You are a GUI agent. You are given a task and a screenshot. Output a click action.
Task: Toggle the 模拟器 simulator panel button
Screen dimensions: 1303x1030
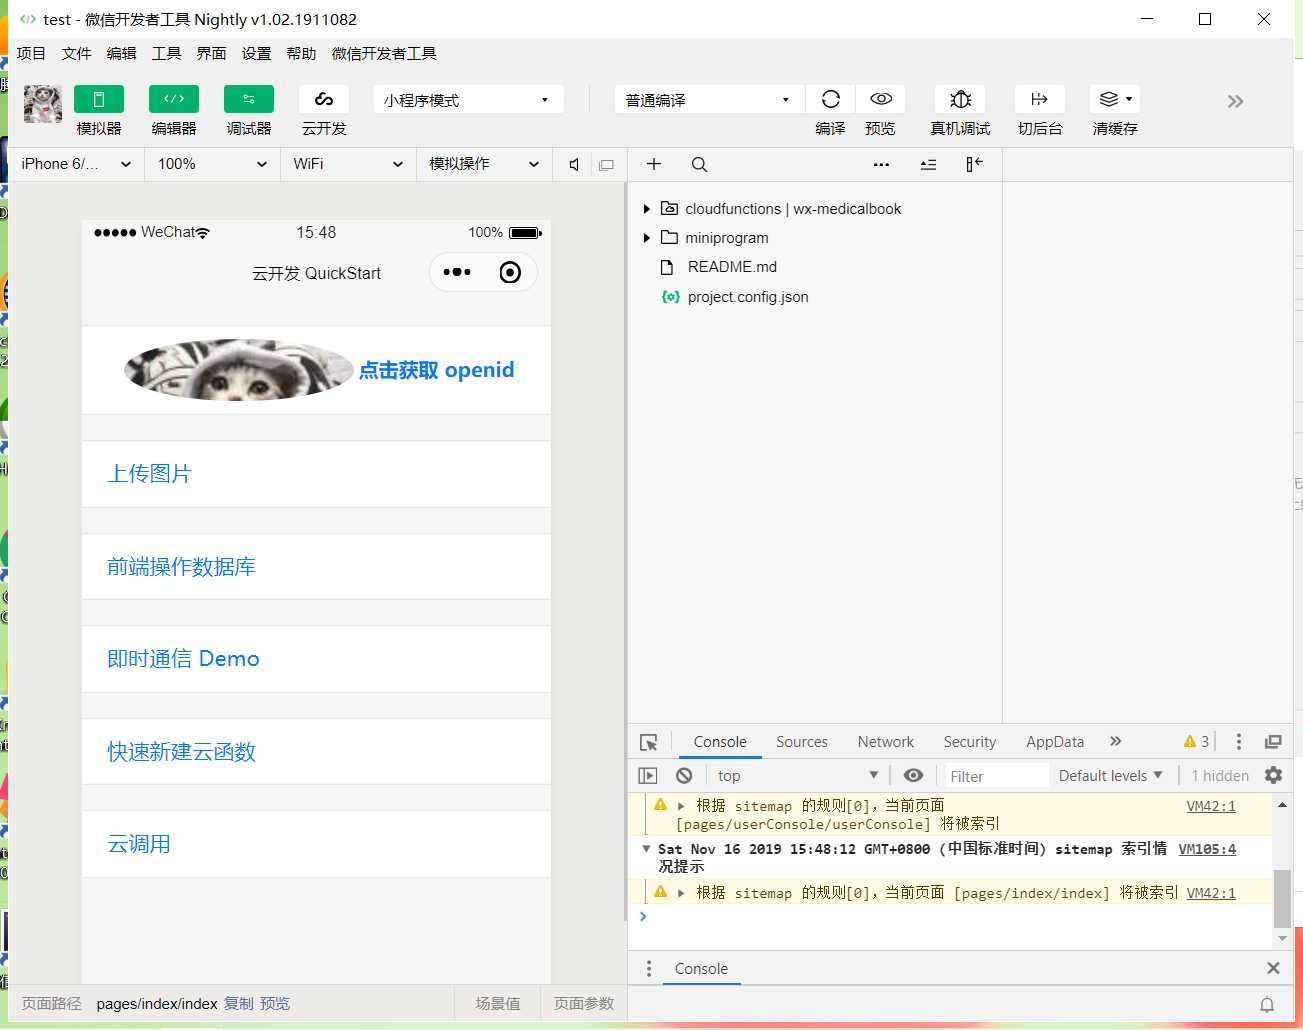pyautogui.click(x=99, y=99)
